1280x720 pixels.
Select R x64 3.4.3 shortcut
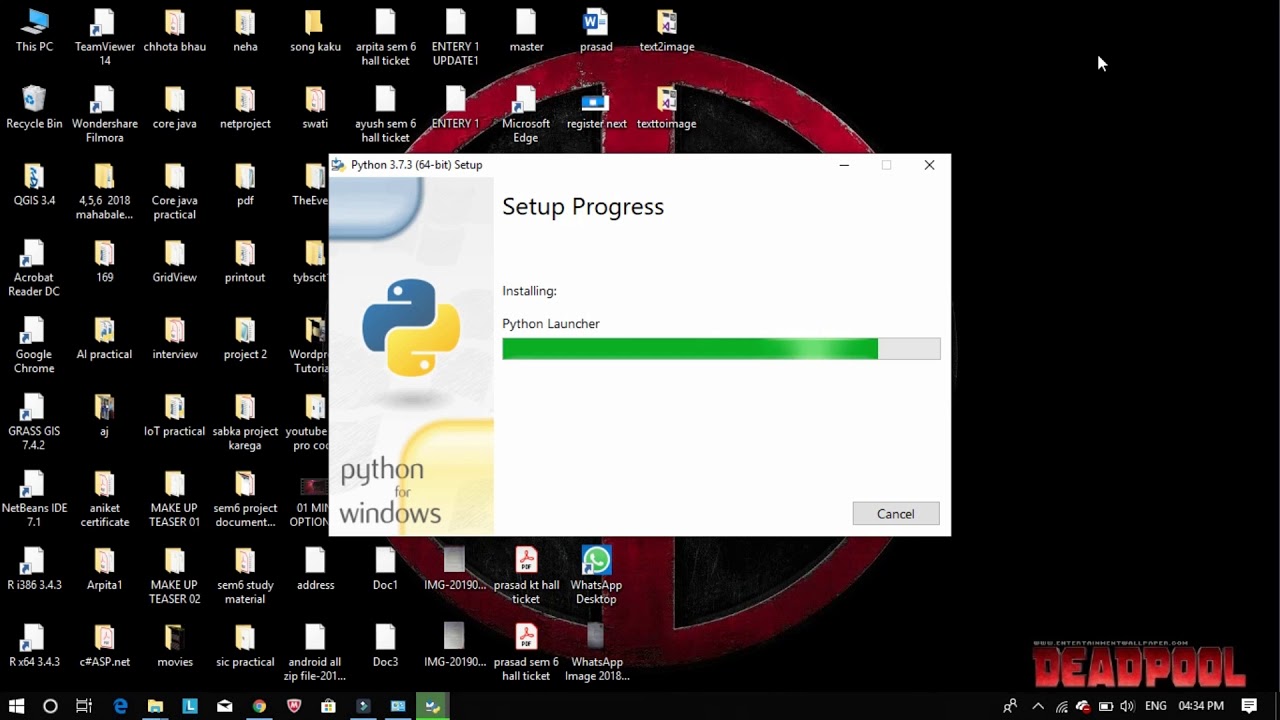pos(34,646)
